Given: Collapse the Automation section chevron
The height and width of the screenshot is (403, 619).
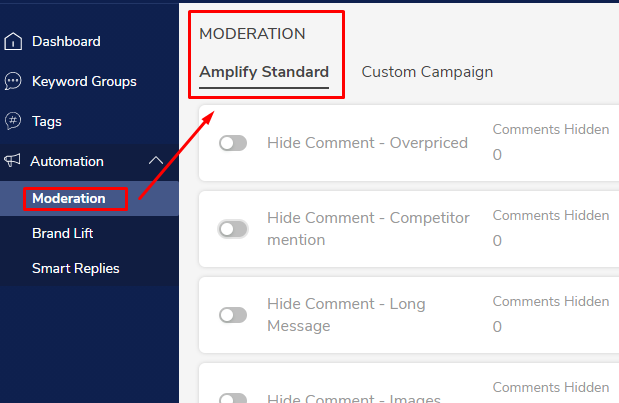Looking at the screenshot, I should coord(156,161).
